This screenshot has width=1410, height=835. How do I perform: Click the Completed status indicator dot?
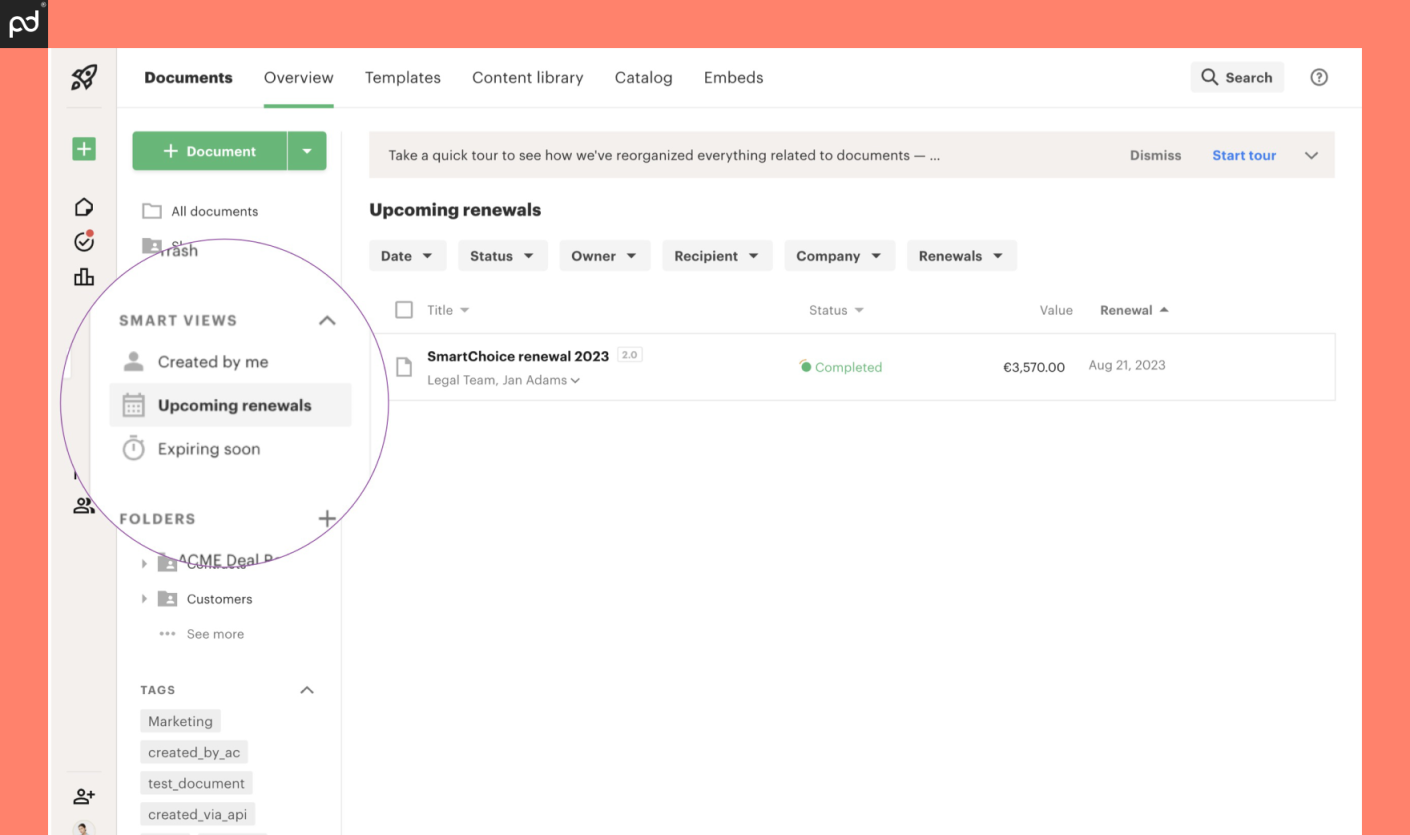(x=806, y=366)
